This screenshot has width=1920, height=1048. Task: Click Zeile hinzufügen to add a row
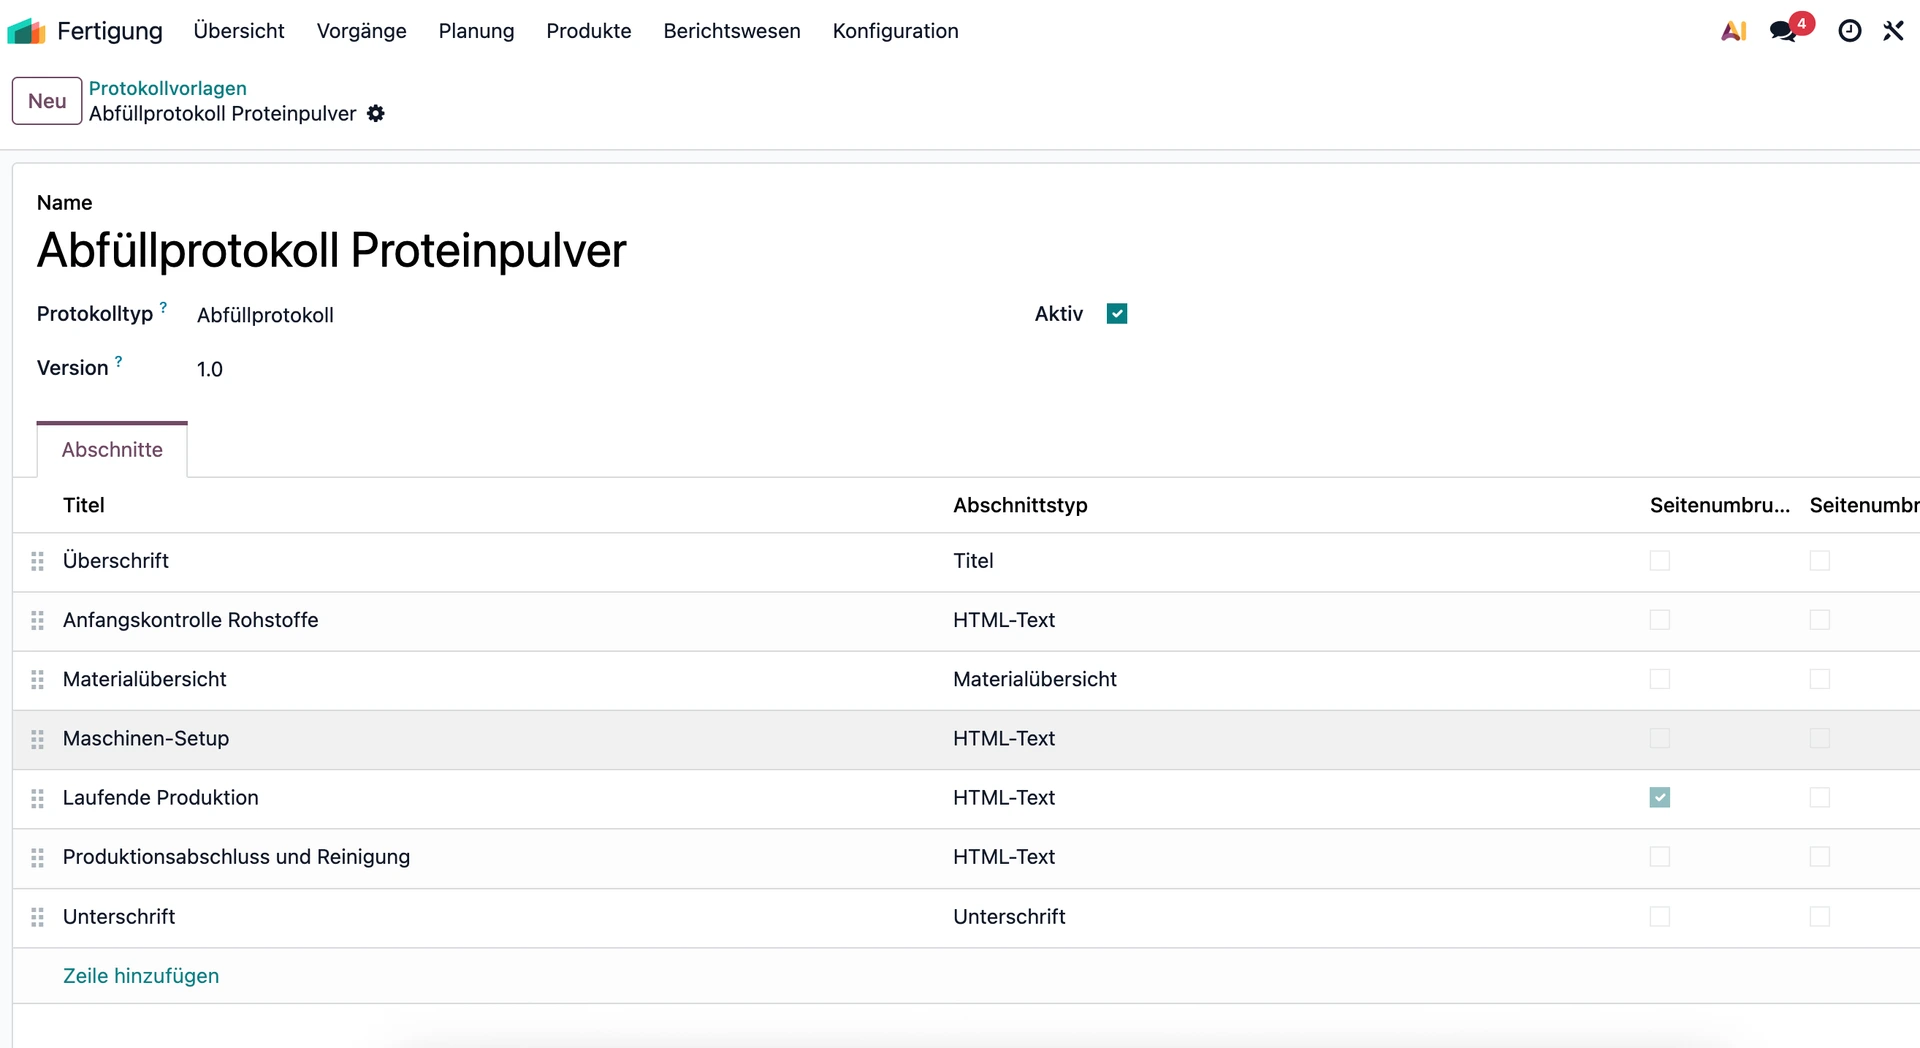(141, 976)
